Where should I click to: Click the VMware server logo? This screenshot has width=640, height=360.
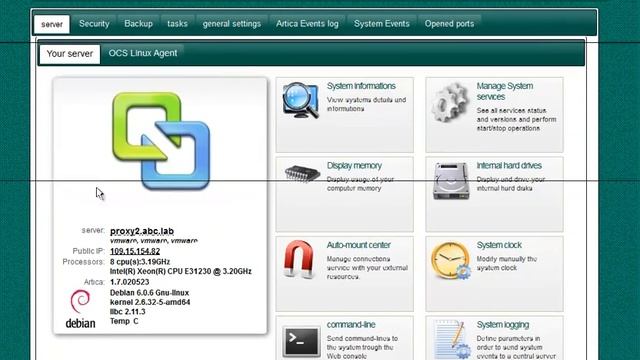pos(161,141)
